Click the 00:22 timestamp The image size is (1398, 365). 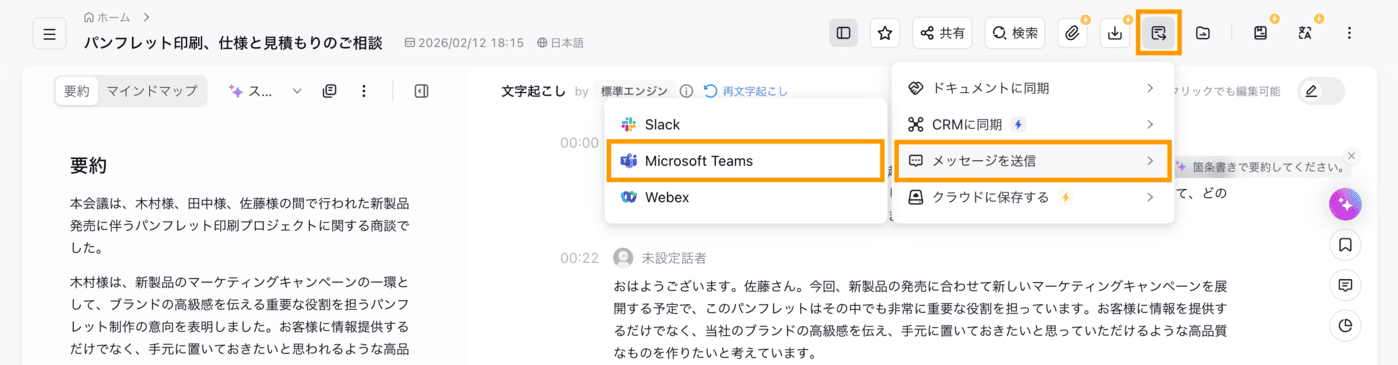tap(579, 258)
